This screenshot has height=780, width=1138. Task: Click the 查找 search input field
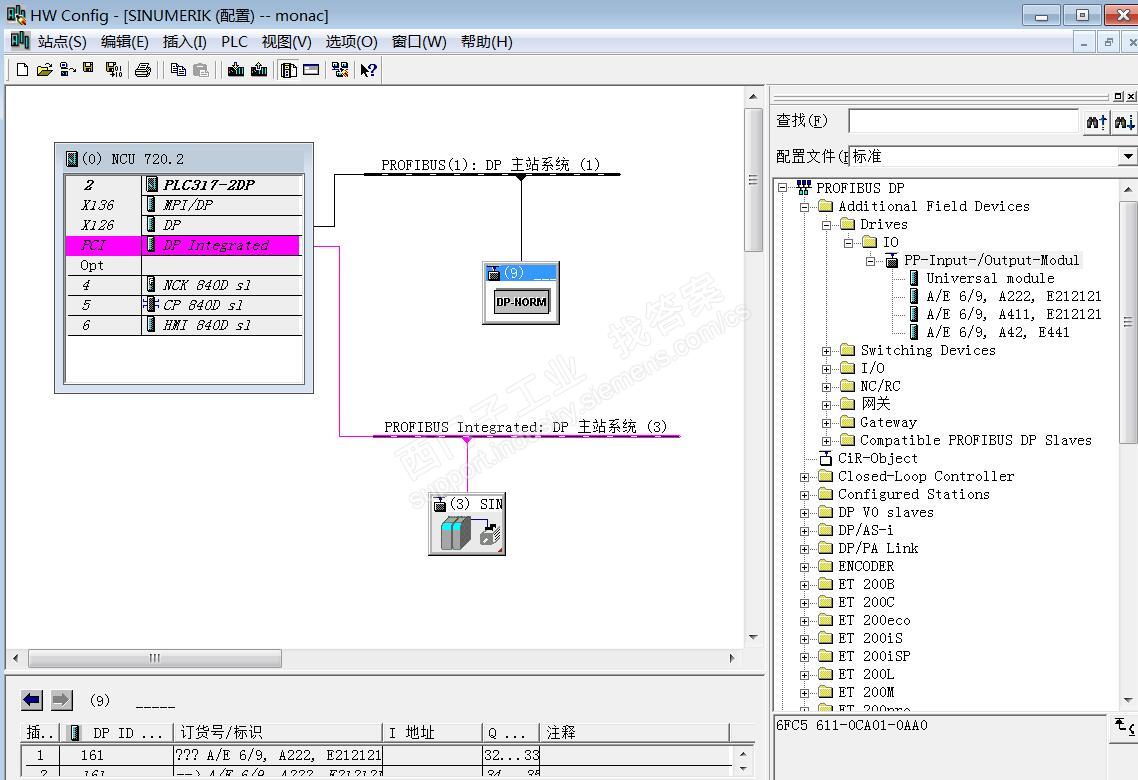pos(963,121)
